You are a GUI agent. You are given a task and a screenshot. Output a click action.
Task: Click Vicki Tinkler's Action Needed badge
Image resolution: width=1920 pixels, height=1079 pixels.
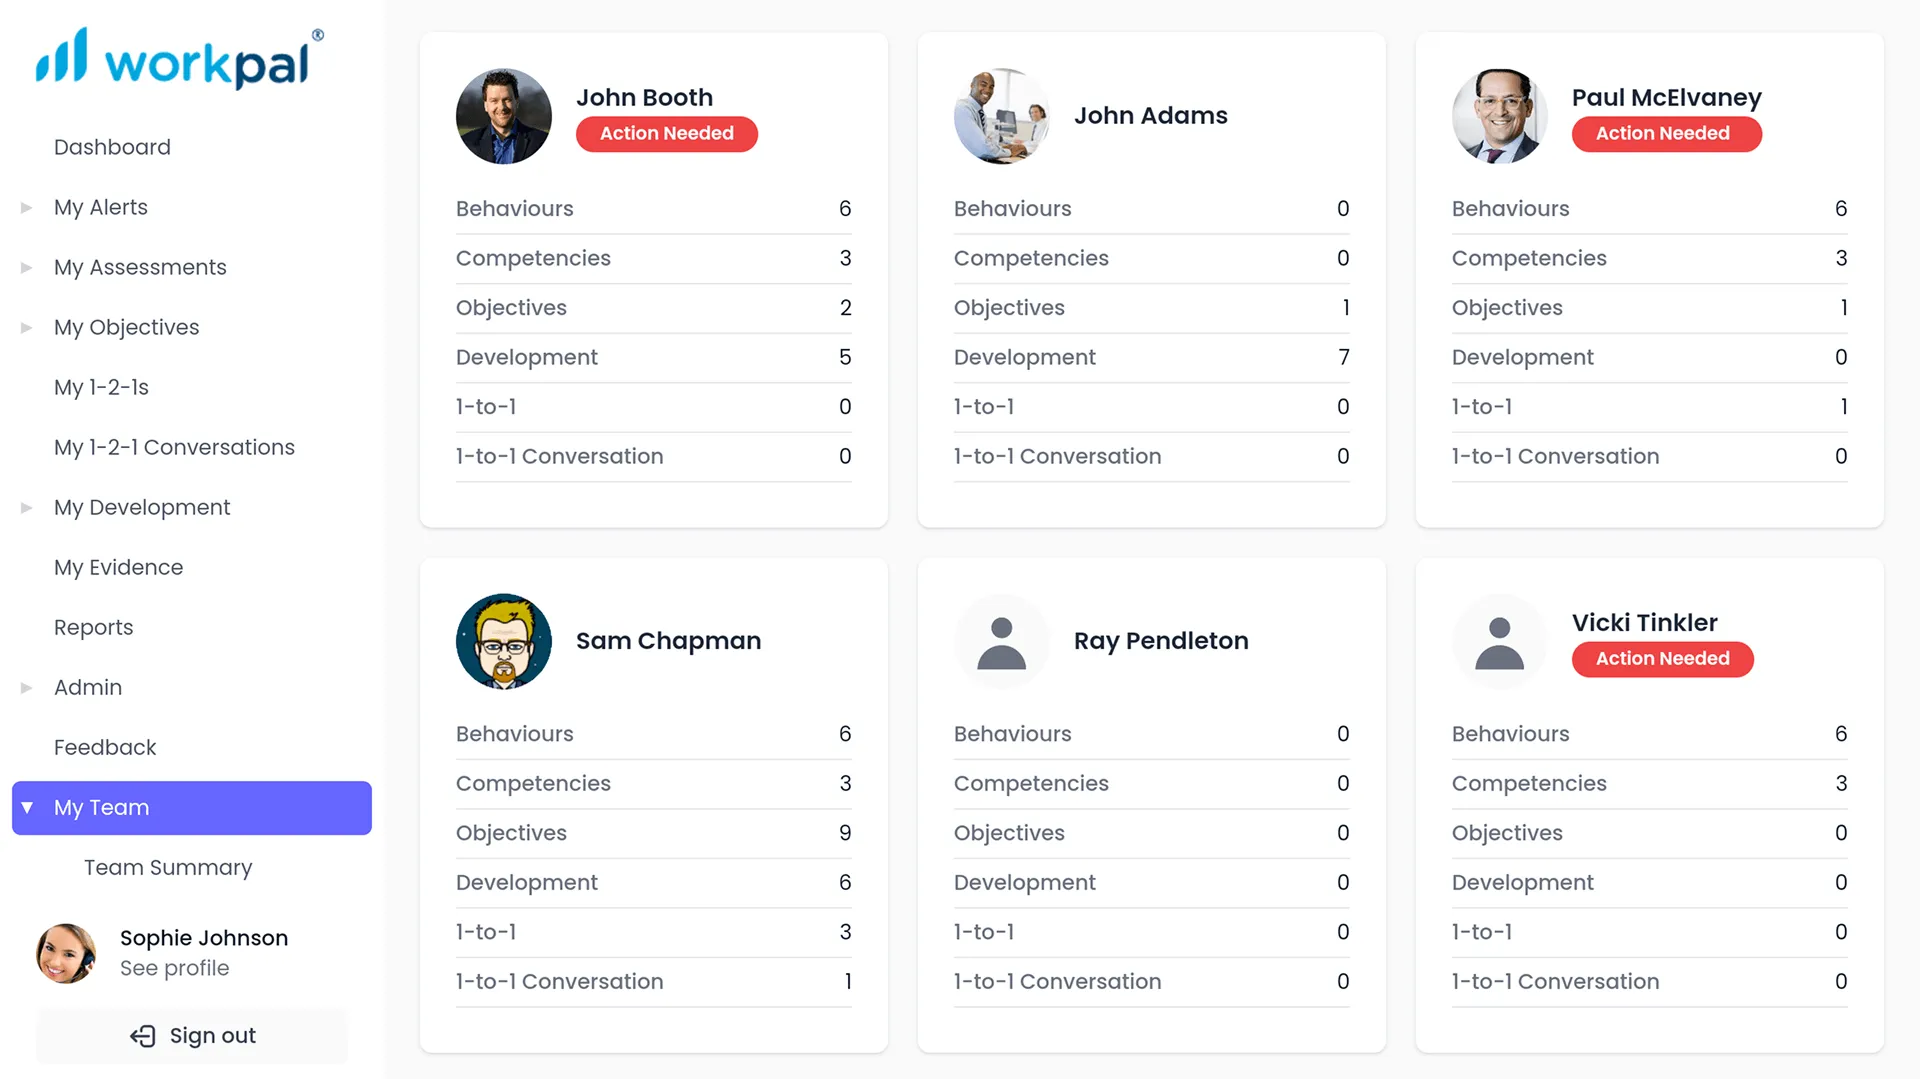pos(1662,659)
